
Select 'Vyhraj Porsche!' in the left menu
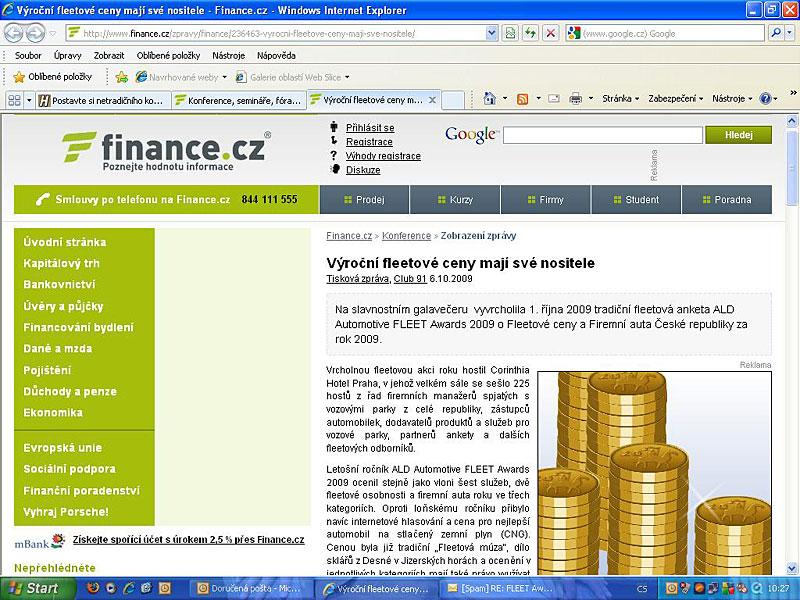(66, 512)
